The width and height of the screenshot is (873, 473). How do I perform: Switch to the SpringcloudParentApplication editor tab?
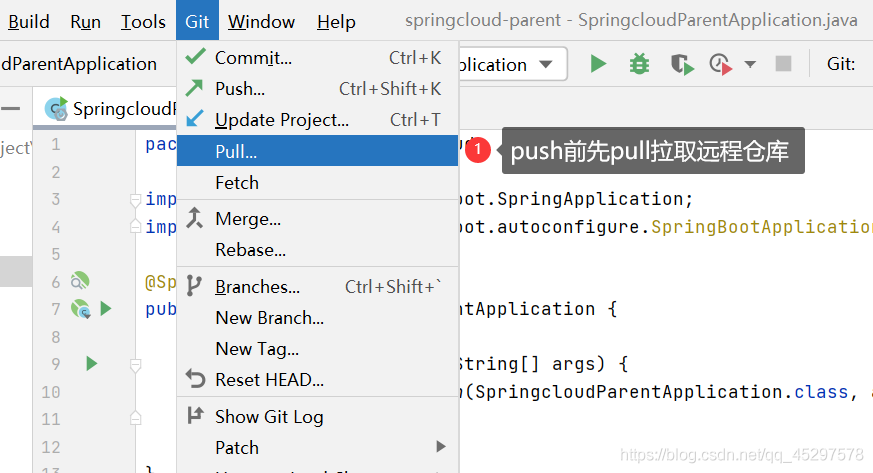110,108
